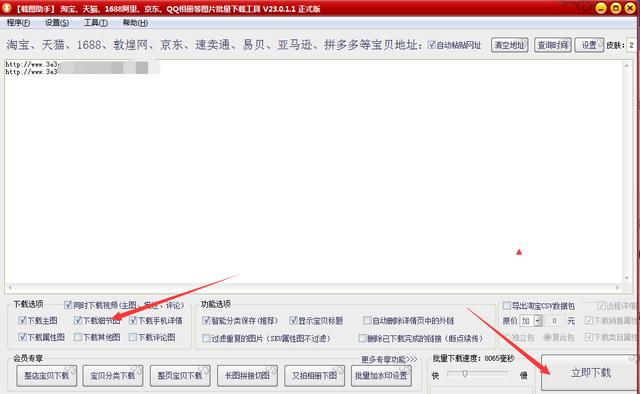Click the yellow minimize window icon

(601, 8)
